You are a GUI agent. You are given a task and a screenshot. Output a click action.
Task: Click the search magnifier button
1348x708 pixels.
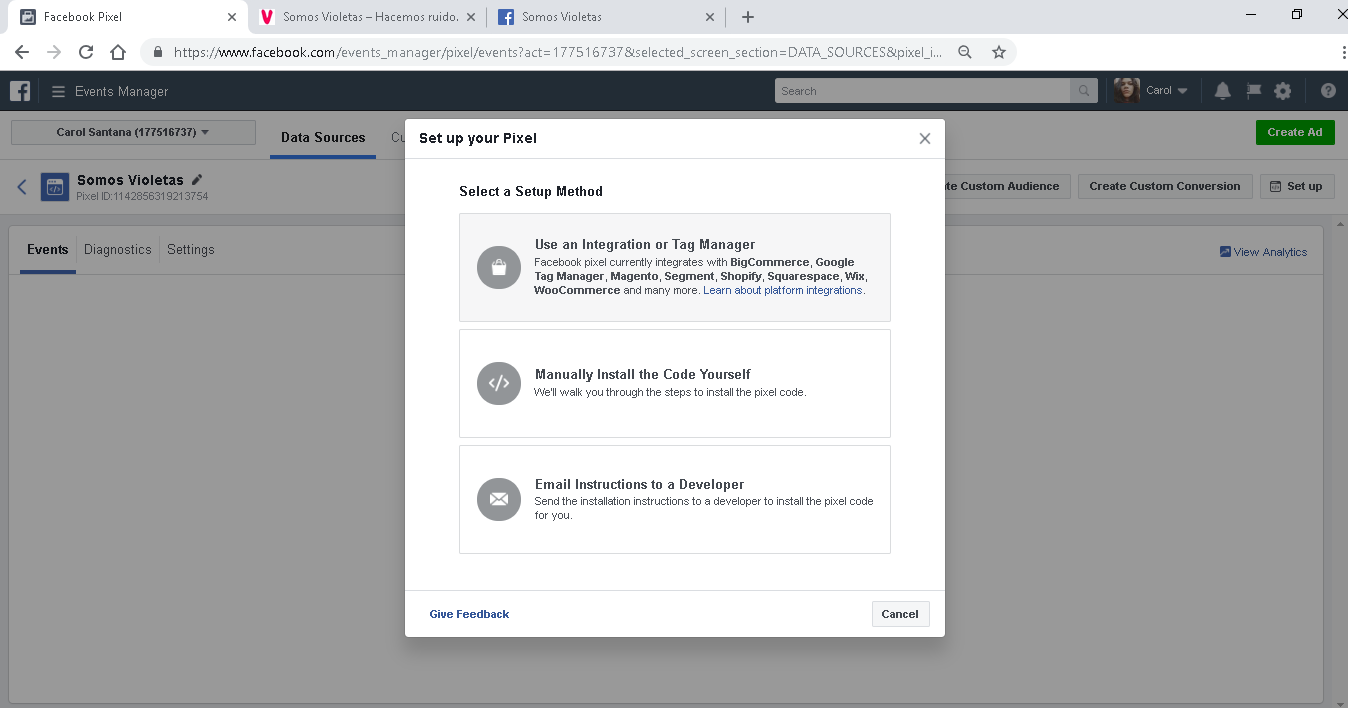[x=1083, y=91]
